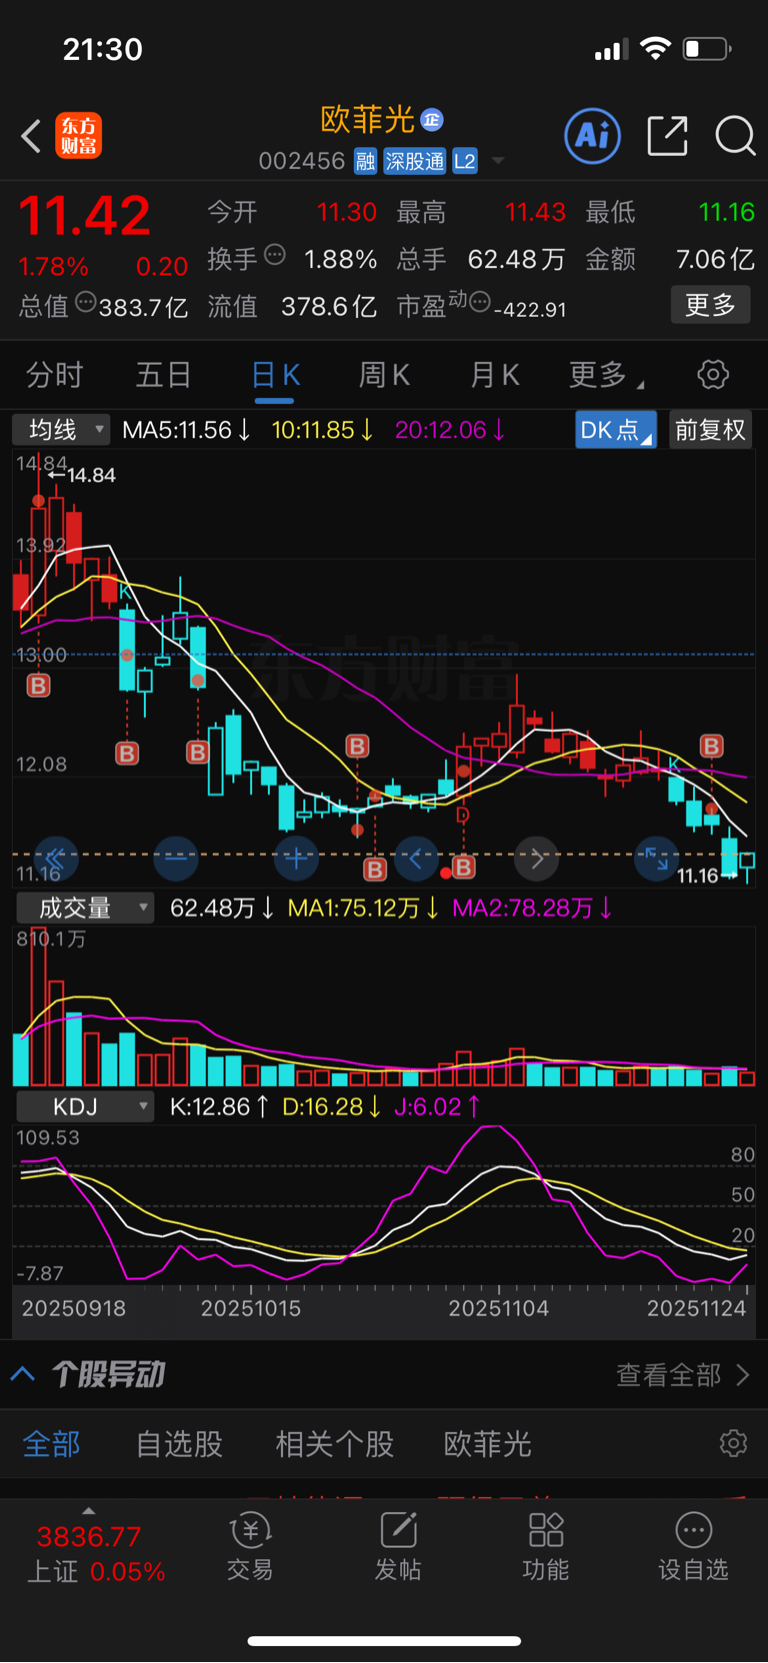Zoom in chart with plus button
768x1663 pixels.
coord(296,858)
